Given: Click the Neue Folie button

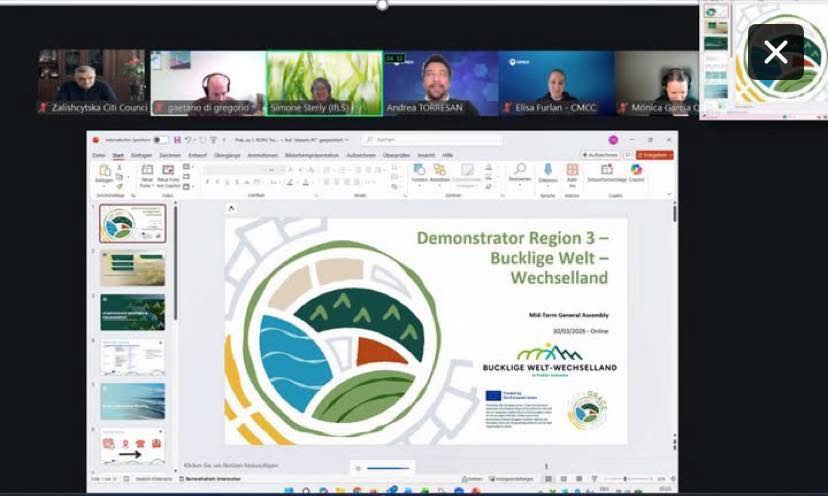Looking at the screenshot, I should (x=146, y=174).
